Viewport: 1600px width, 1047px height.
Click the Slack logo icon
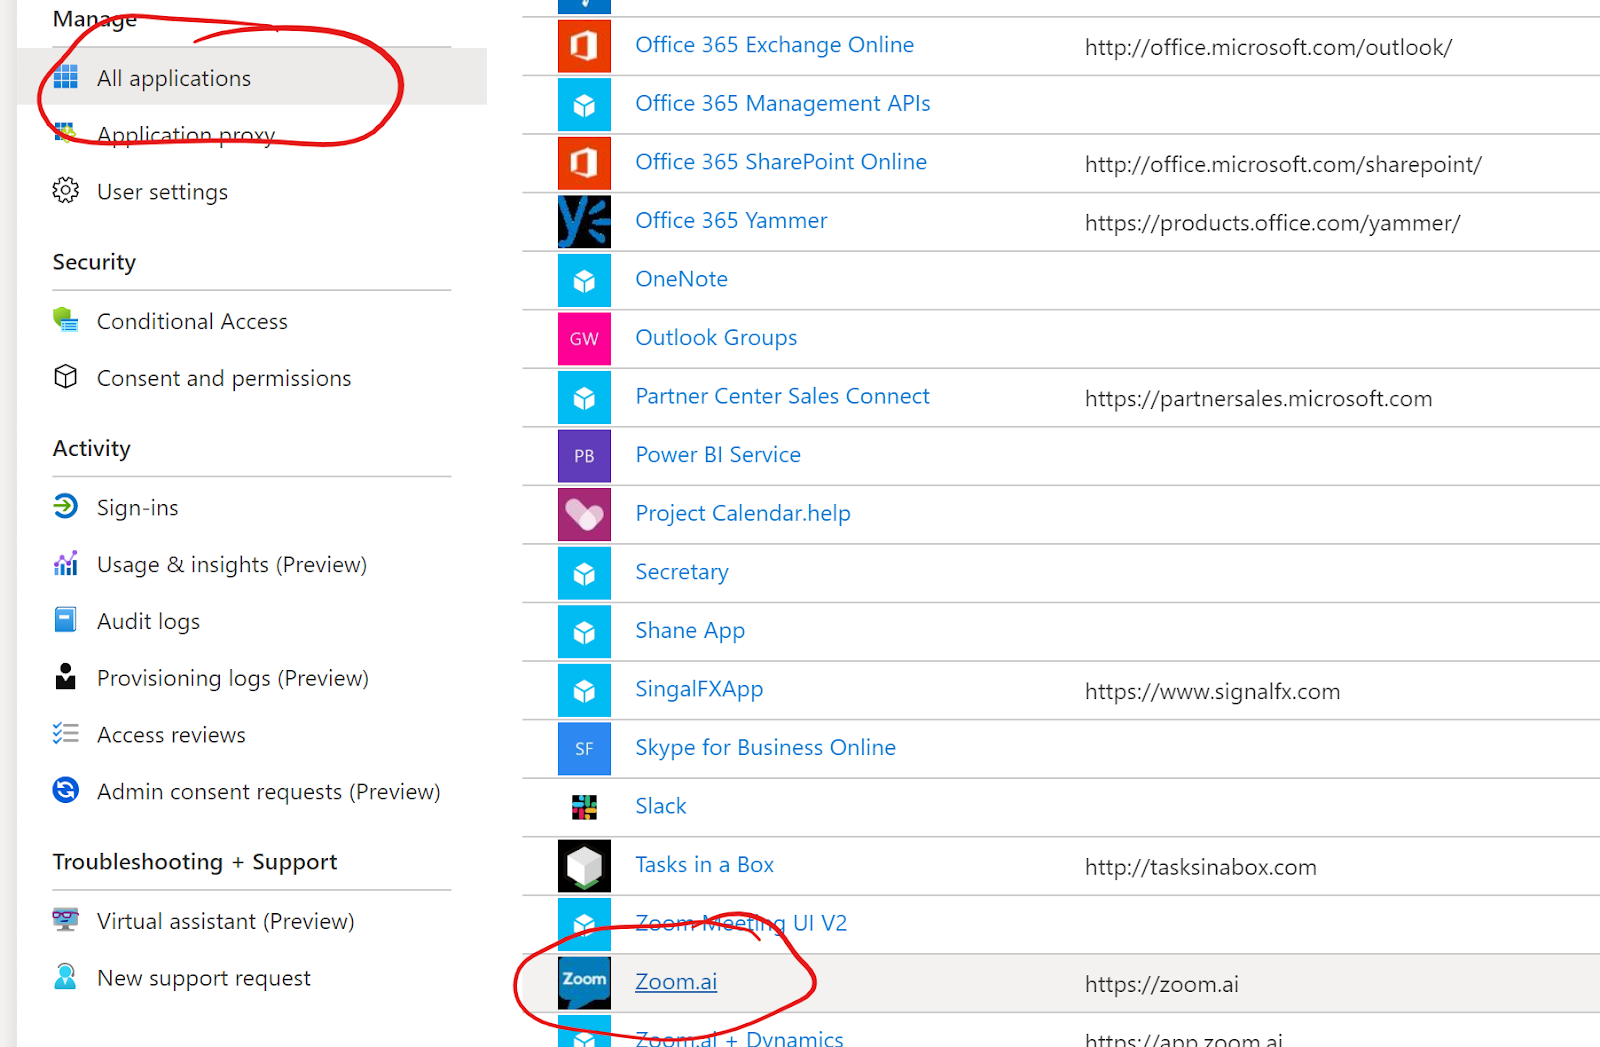pyautogui.click(x=584, y=807)
